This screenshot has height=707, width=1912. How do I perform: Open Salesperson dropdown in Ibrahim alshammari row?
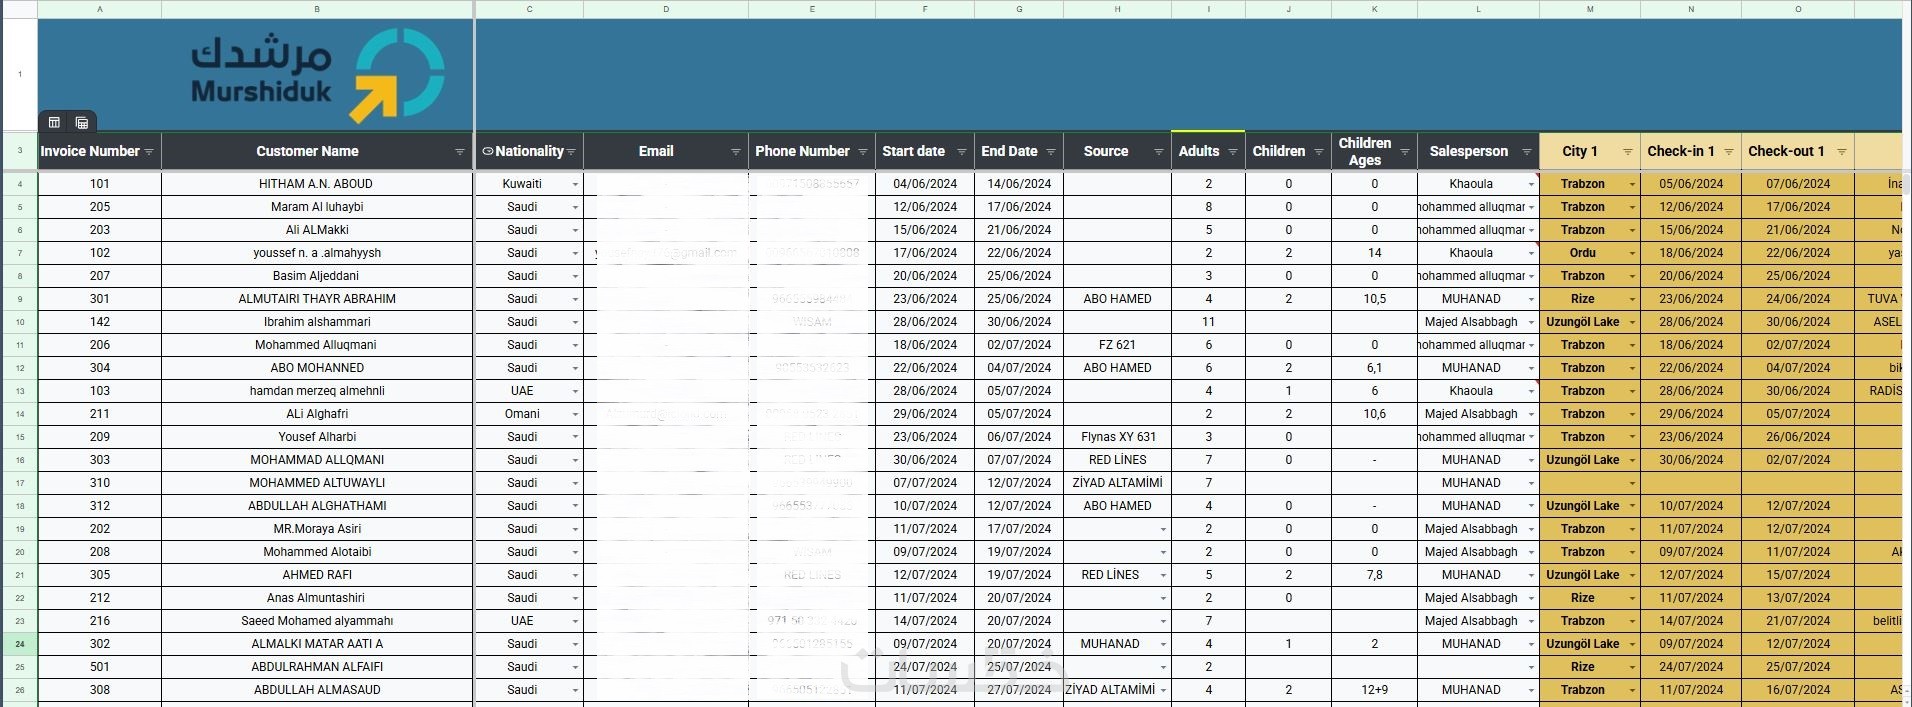(x=1531, y=322)
